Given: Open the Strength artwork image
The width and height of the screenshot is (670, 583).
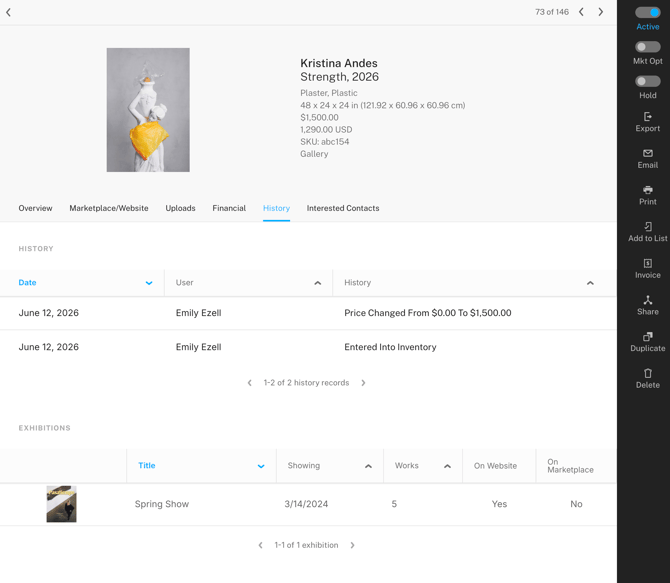Looking at the screenshot, I should 148,110.
